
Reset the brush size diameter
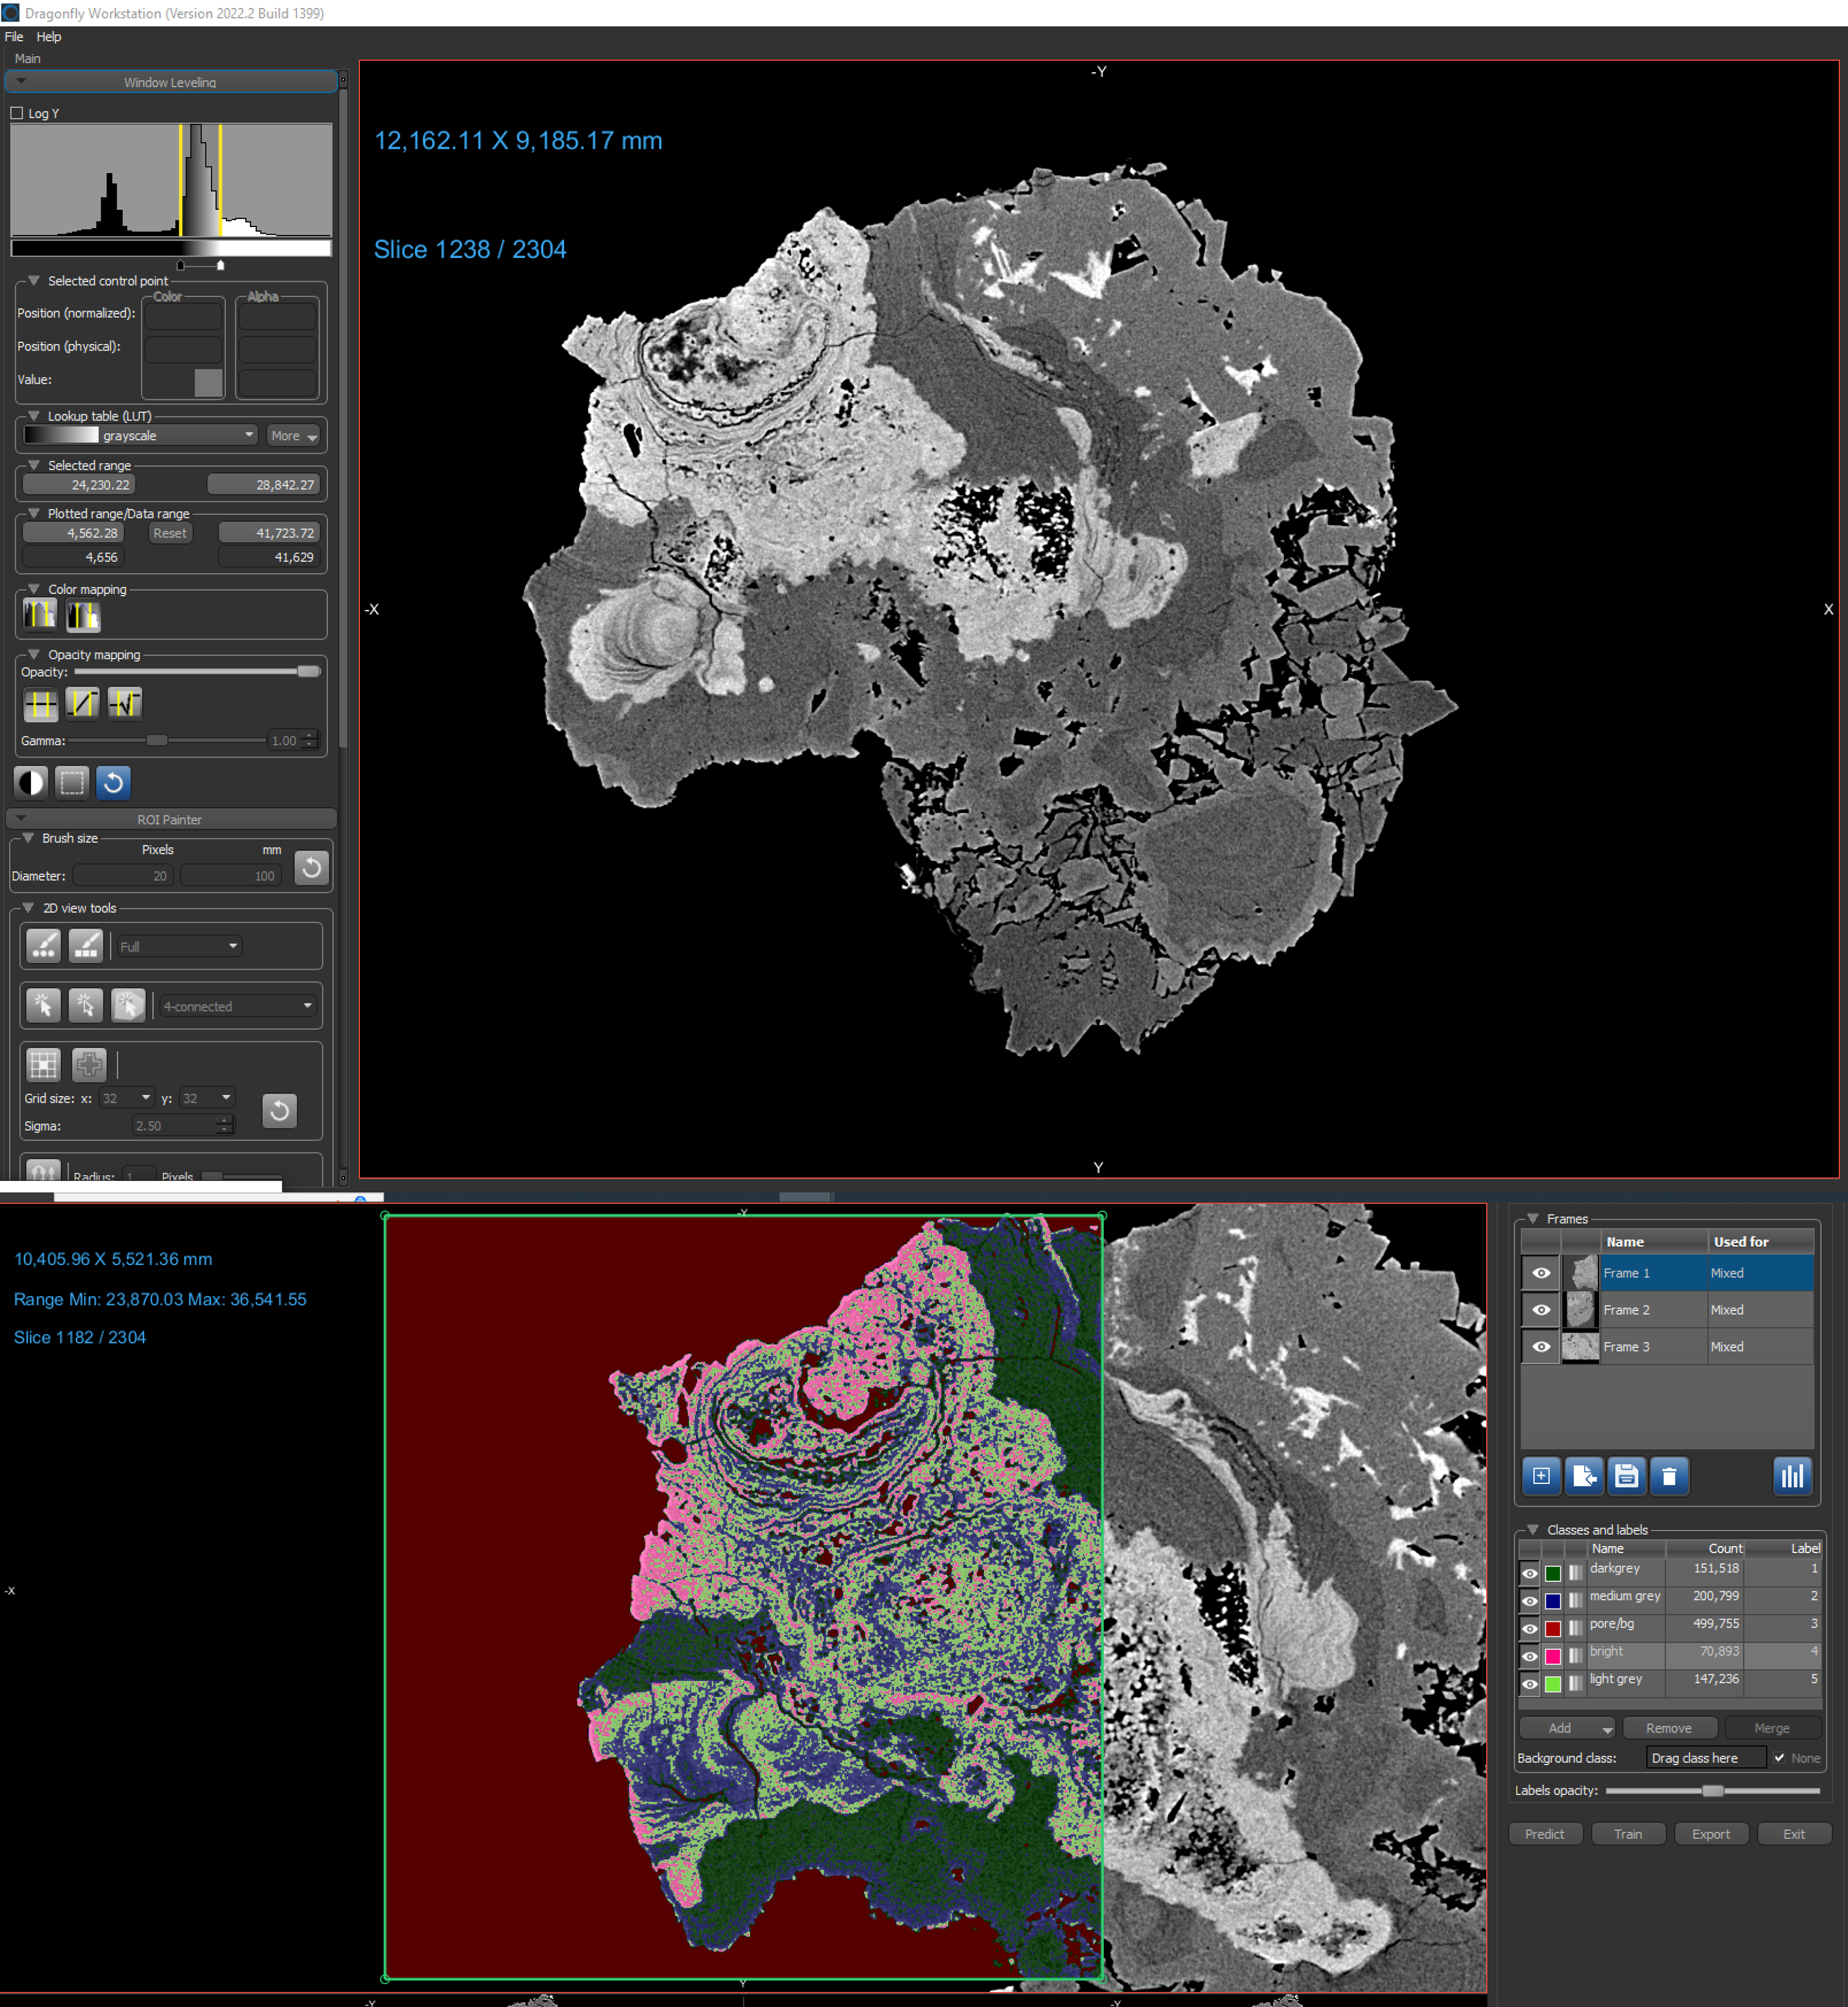click(311, 867)
